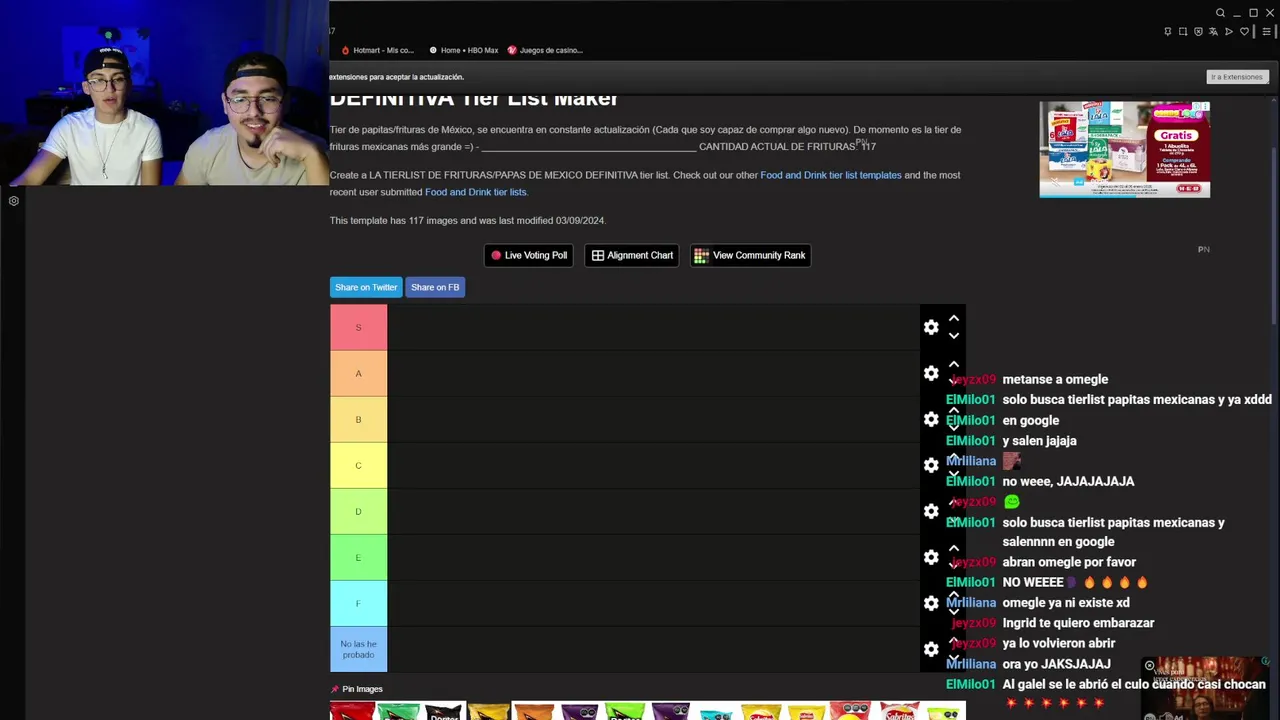Open the Live Voting Poll
The height and width of the screenshot is (720, 1280).
pos(528,255)
